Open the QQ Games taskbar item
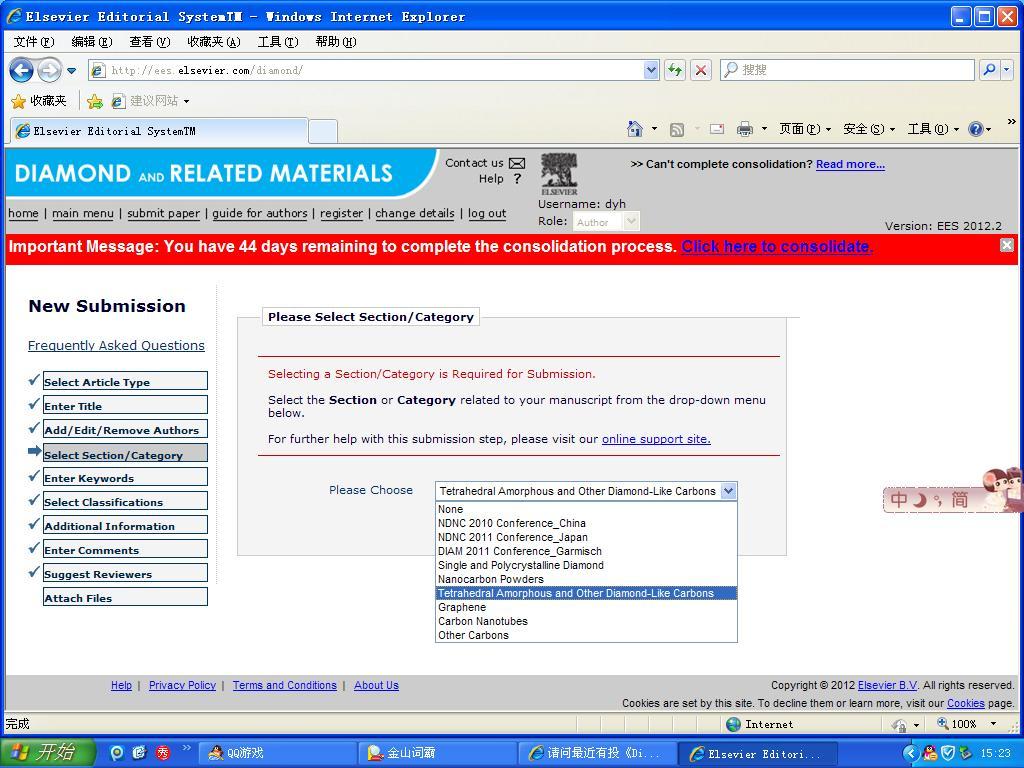 [276, 753]
